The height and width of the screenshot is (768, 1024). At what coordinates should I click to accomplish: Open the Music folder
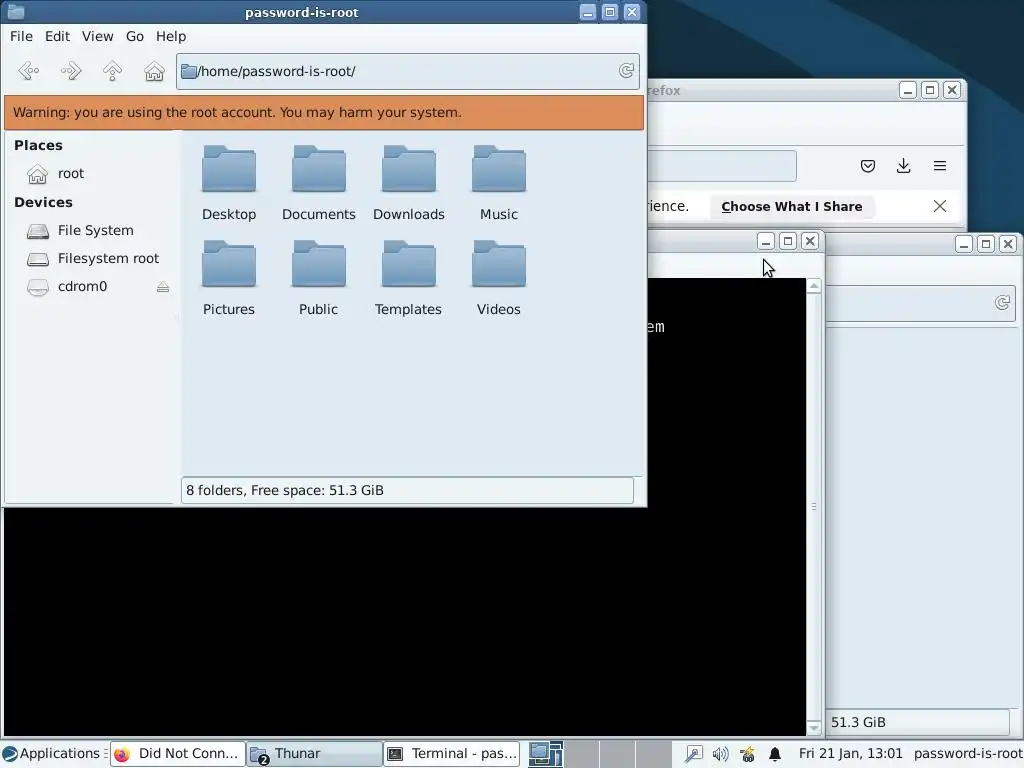499,183
